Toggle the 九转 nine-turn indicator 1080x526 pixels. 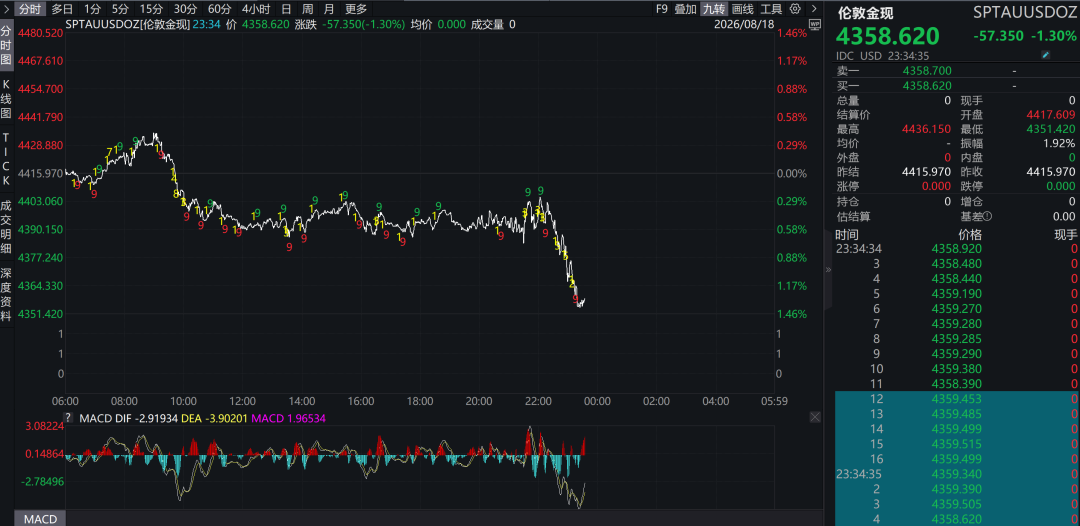click(x=714, y=9)
